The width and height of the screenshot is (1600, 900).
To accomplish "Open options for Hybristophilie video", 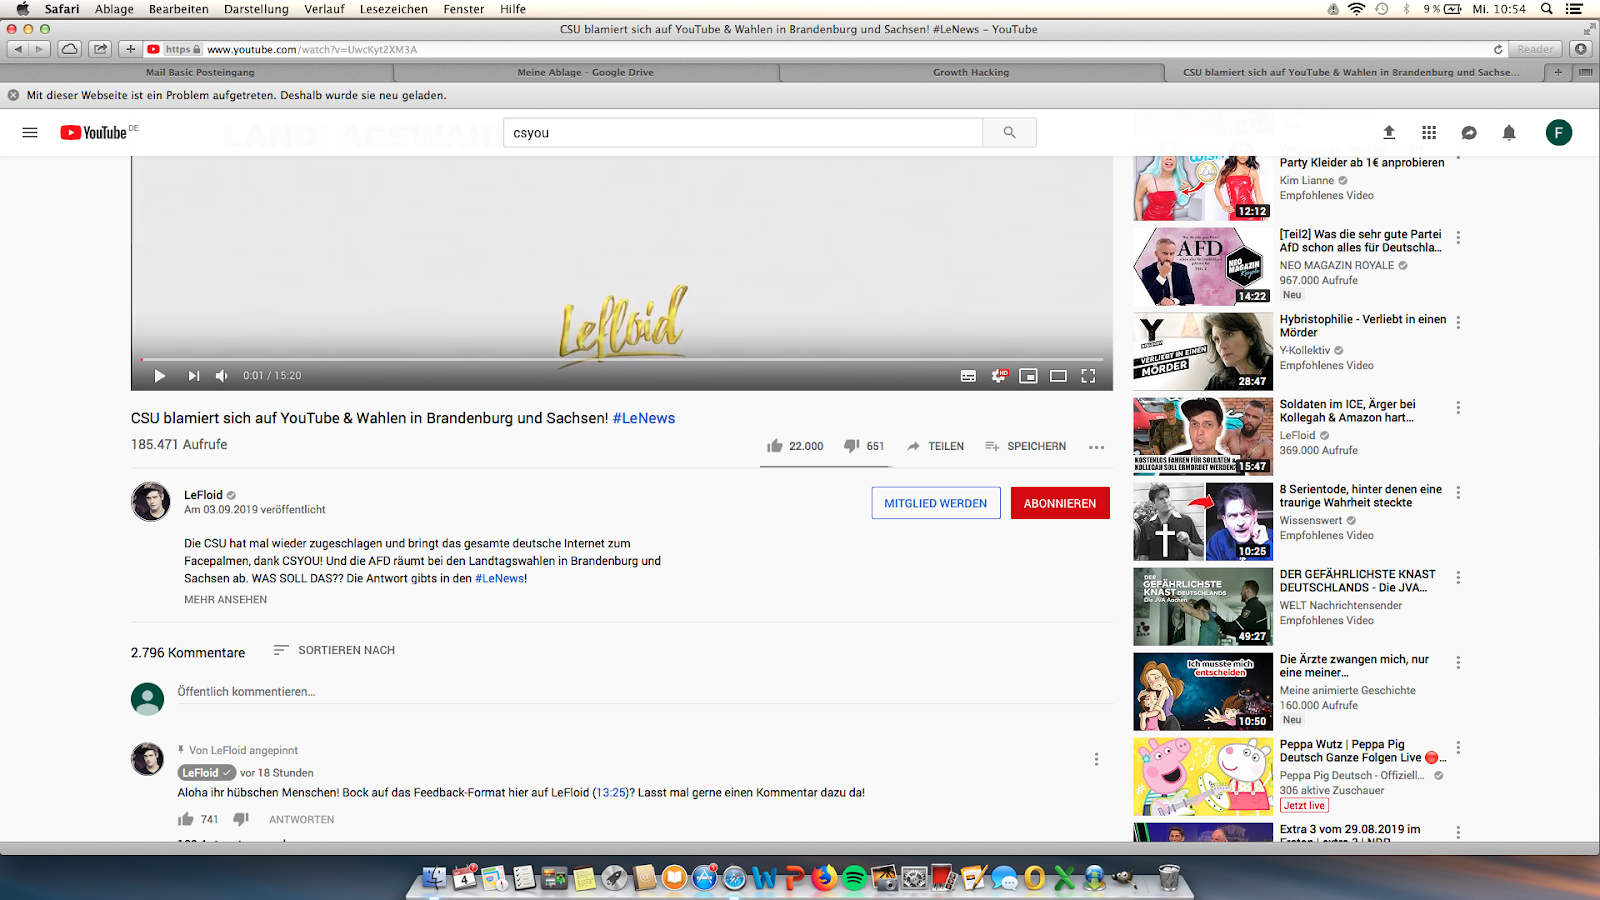I will click(x=1458, y=322).
